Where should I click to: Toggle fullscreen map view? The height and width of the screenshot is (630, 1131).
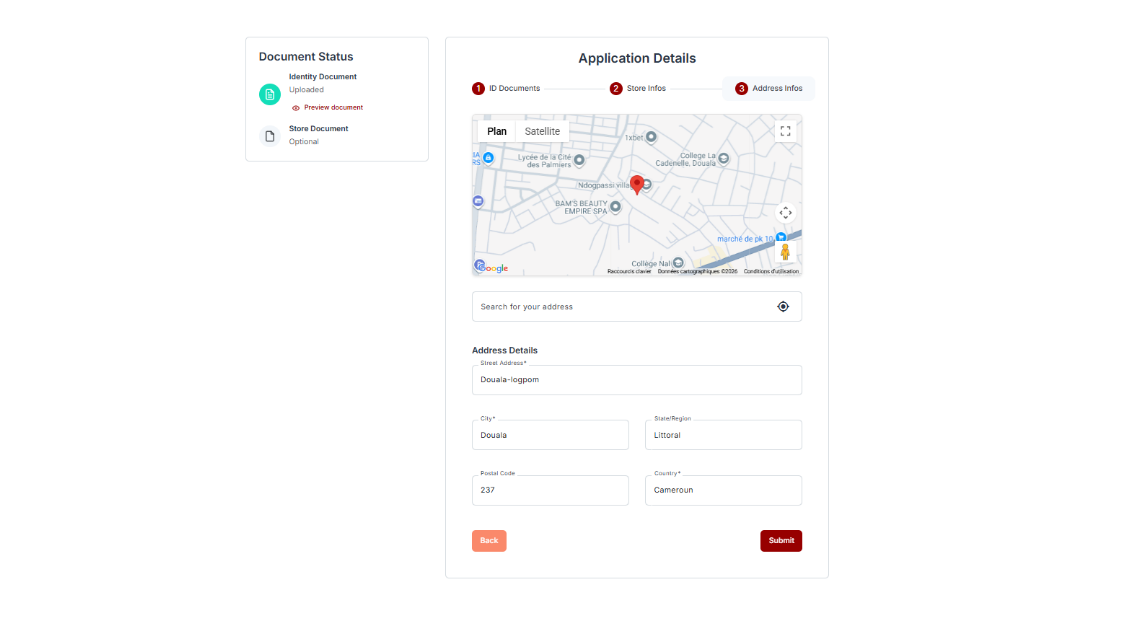[x=785, y=131]
